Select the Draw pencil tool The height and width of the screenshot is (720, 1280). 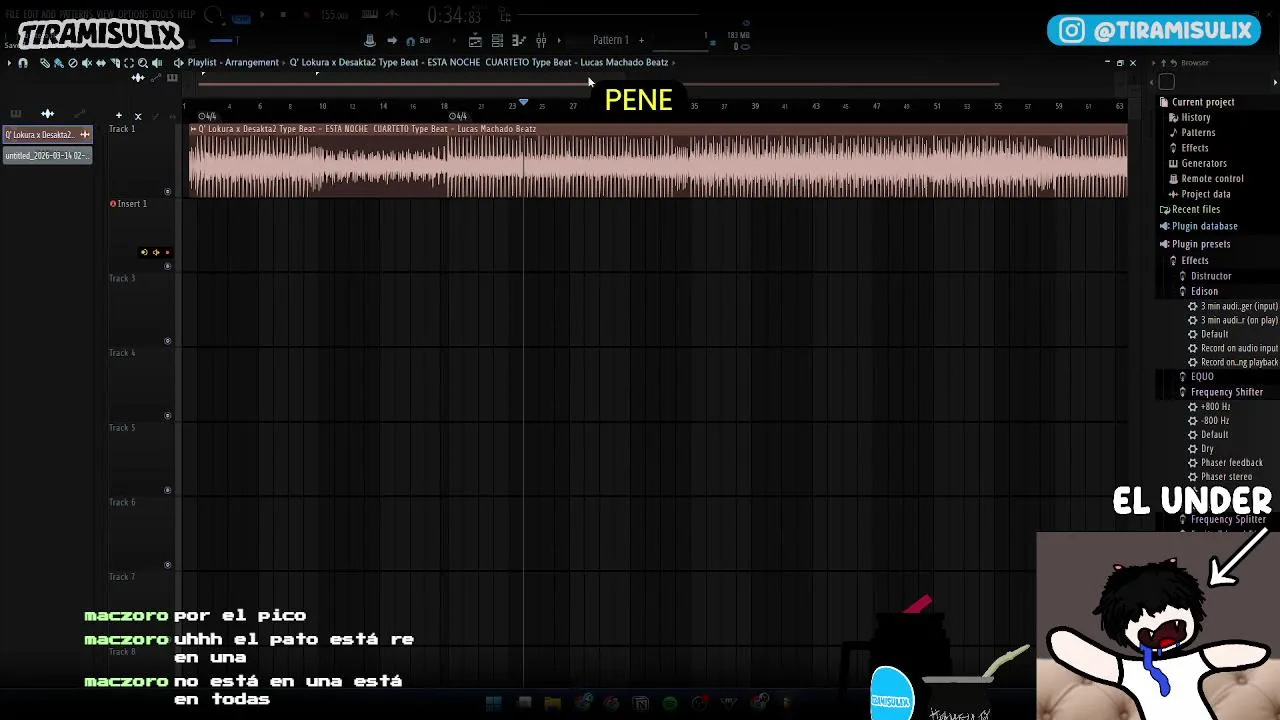point(45,63)
